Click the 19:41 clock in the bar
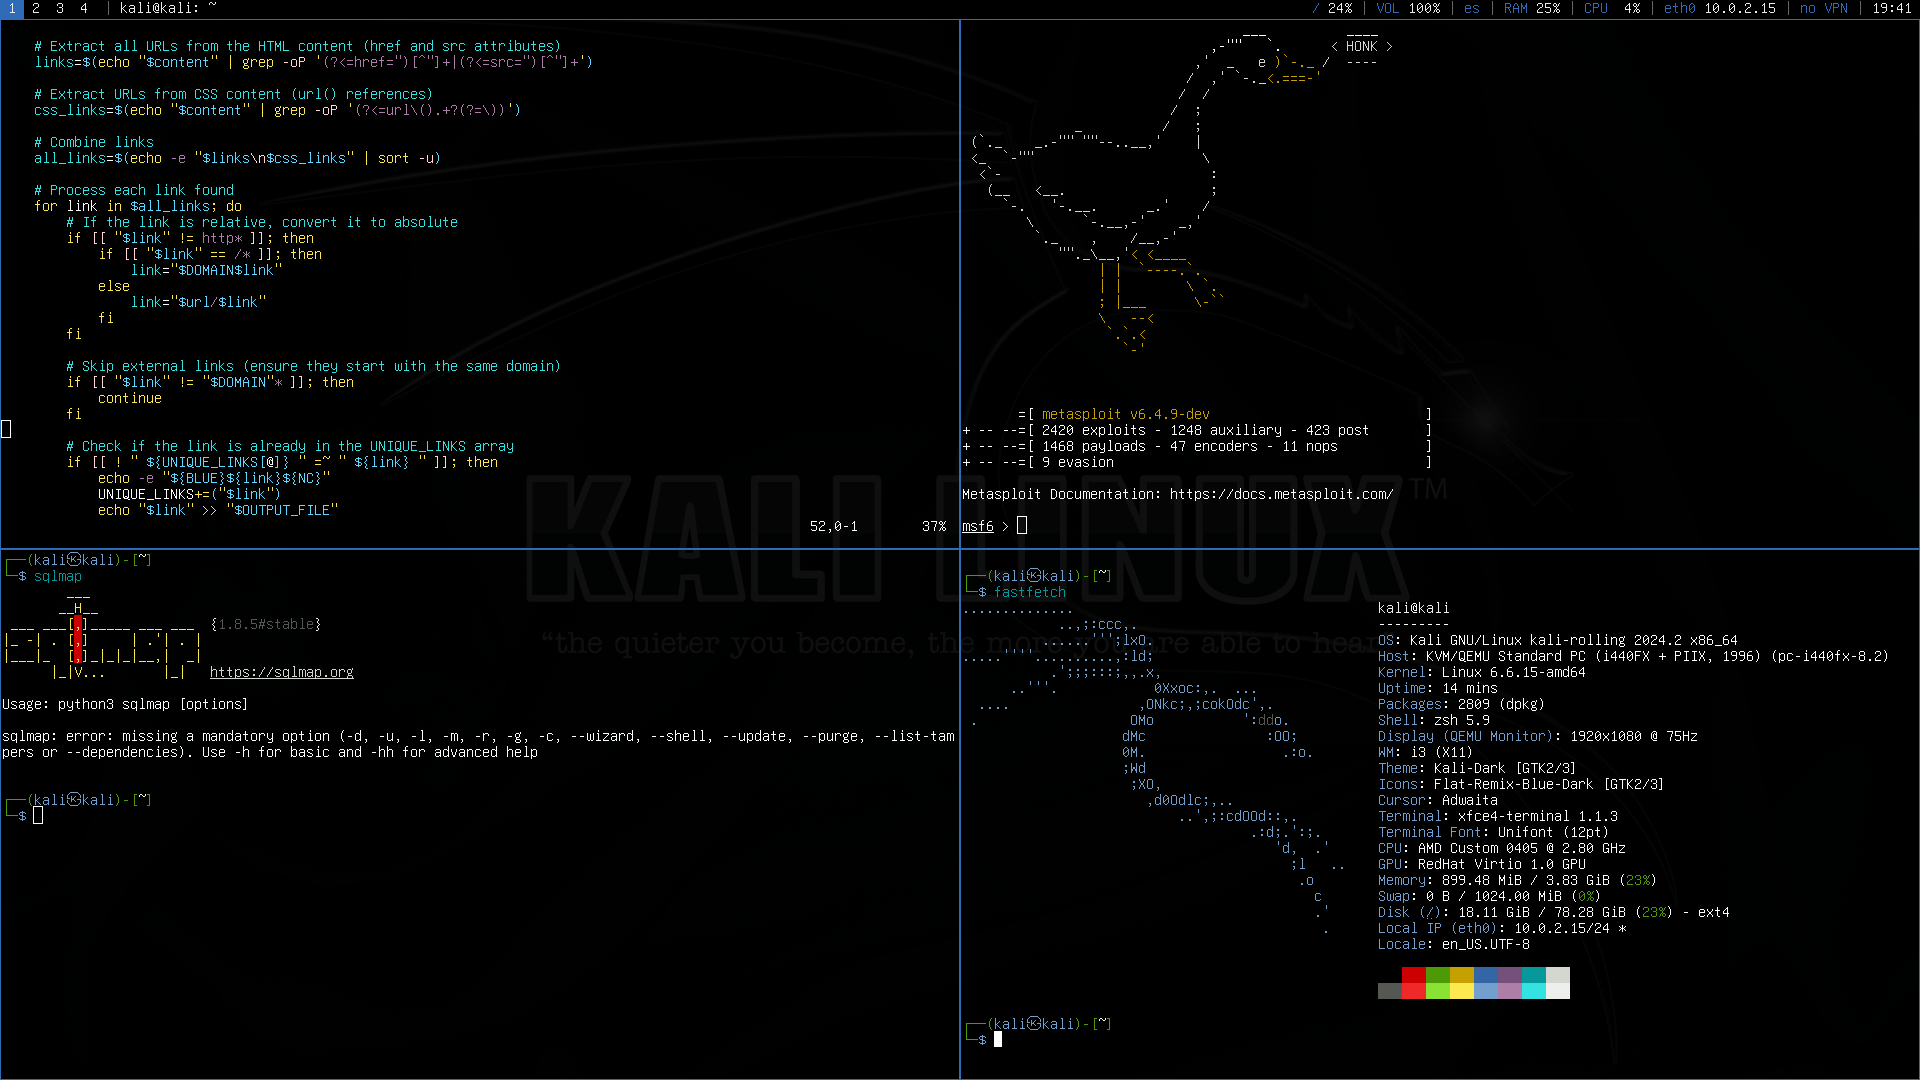The height and width of the screenshot is (1080, 1920). [1892, 8]
